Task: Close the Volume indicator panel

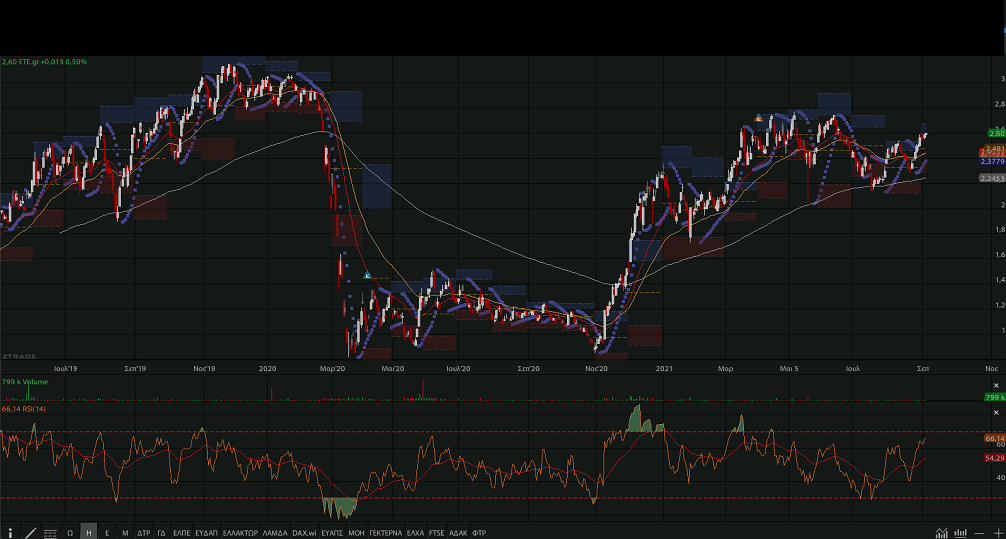Action: coord(996,385)
